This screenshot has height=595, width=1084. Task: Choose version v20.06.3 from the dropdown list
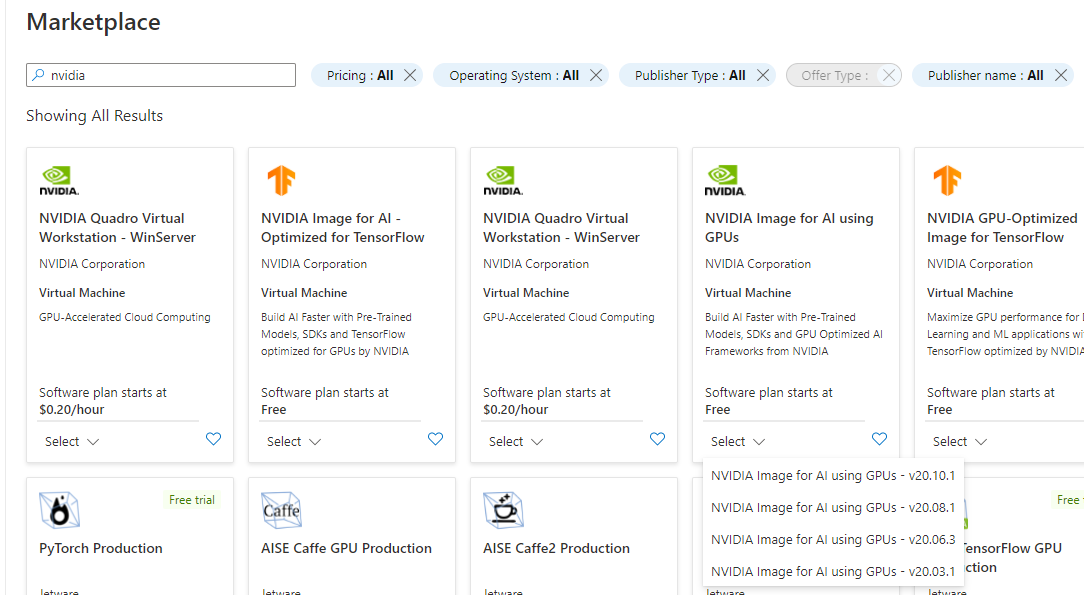click(832, 540)
